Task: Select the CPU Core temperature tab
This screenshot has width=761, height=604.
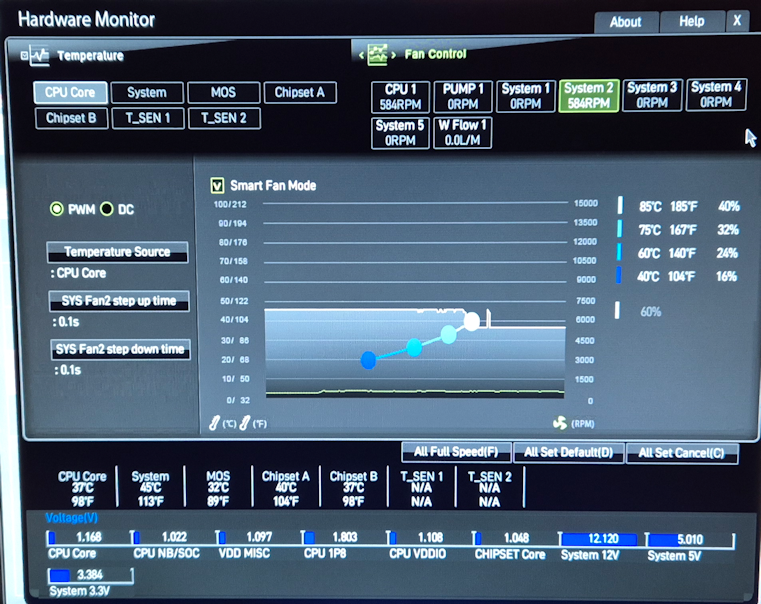Action: pyautogui.click(x=70, y=92)
